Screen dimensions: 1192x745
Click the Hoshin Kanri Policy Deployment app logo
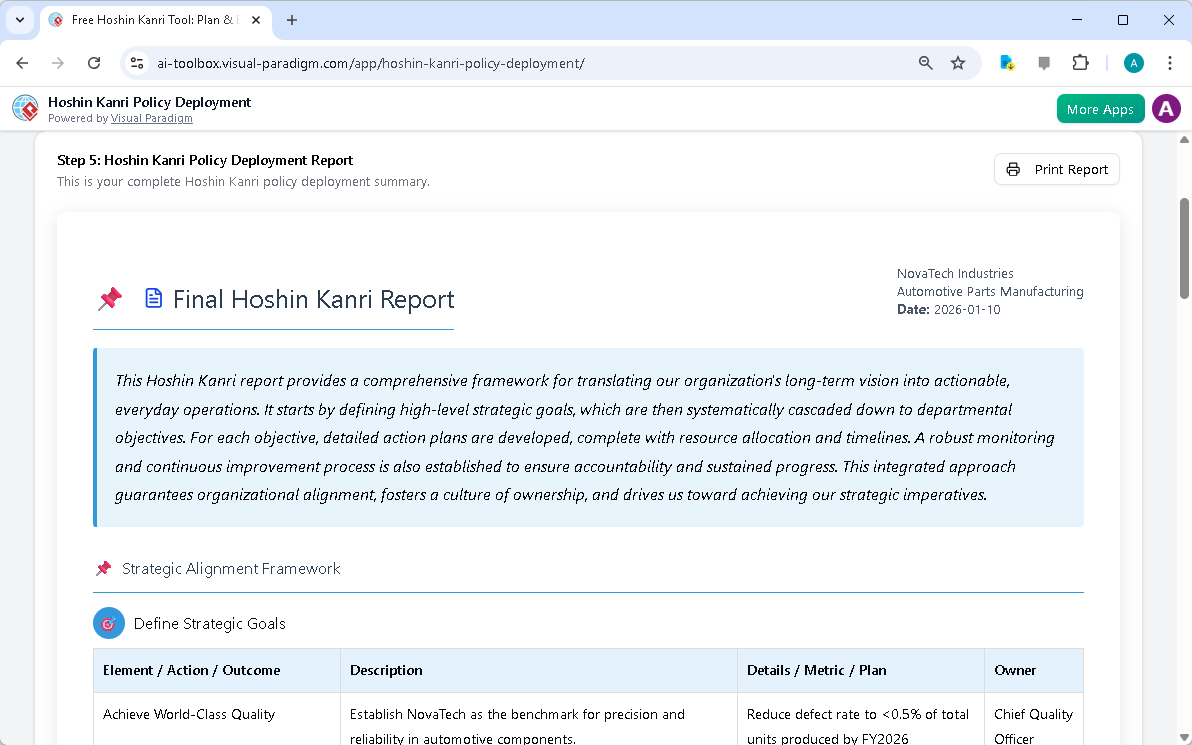(x=25, y=108)
